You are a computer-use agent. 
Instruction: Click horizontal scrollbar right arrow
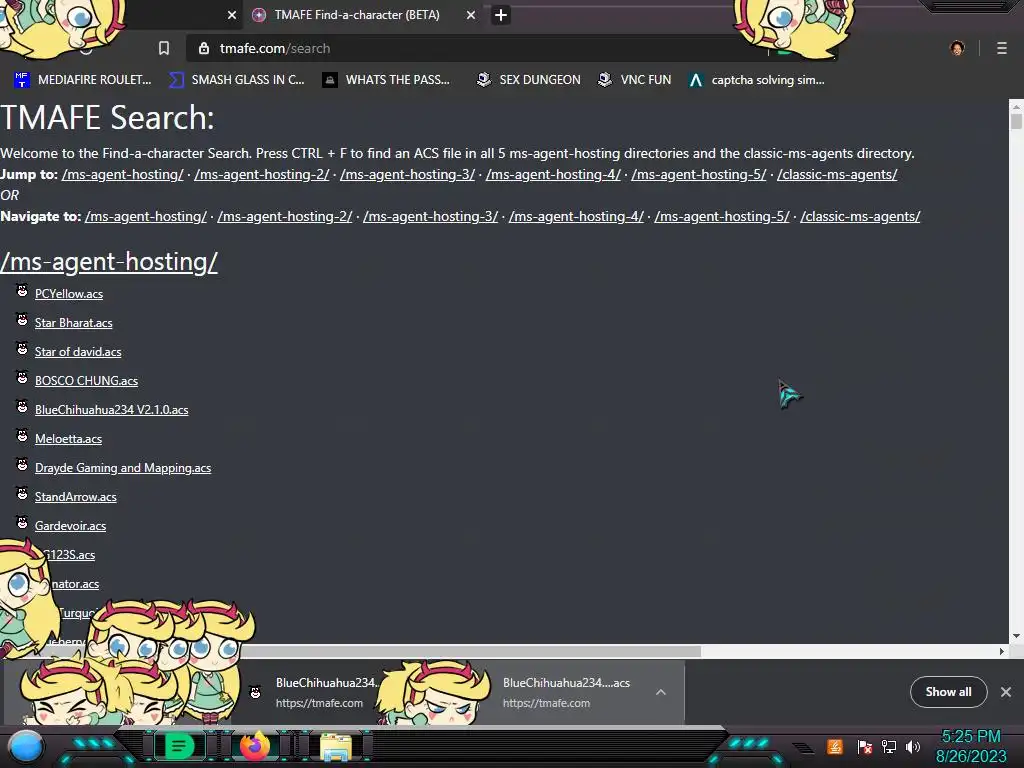(1002, 651)
